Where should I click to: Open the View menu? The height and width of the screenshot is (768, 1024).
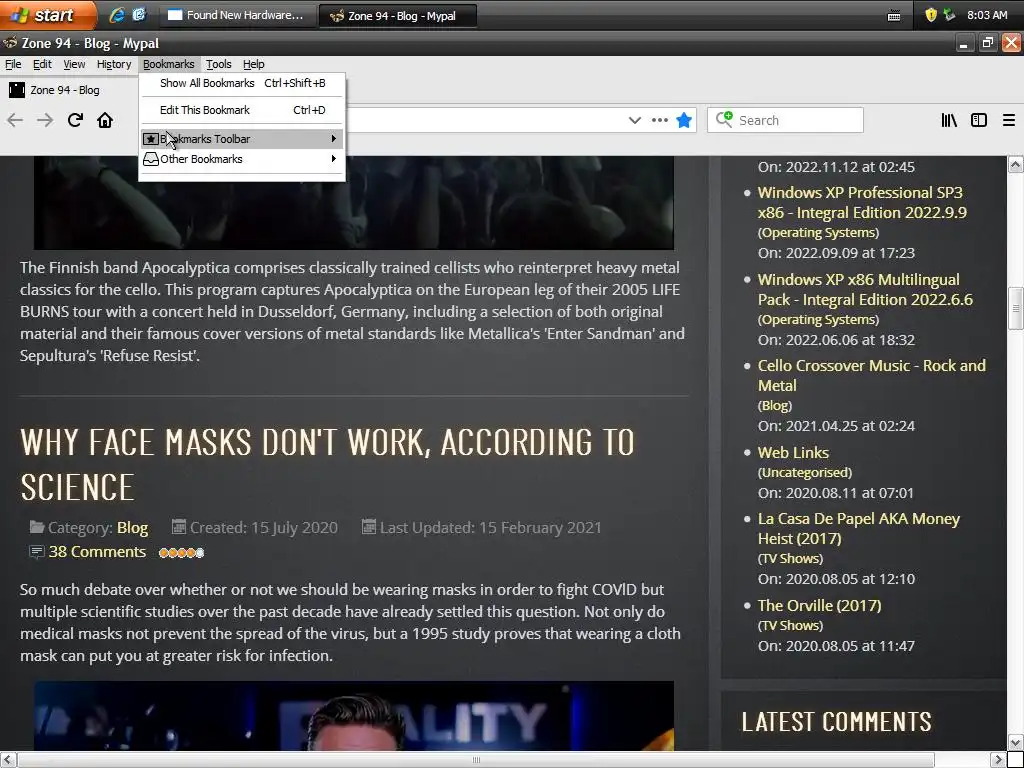[x=74, y=64]
